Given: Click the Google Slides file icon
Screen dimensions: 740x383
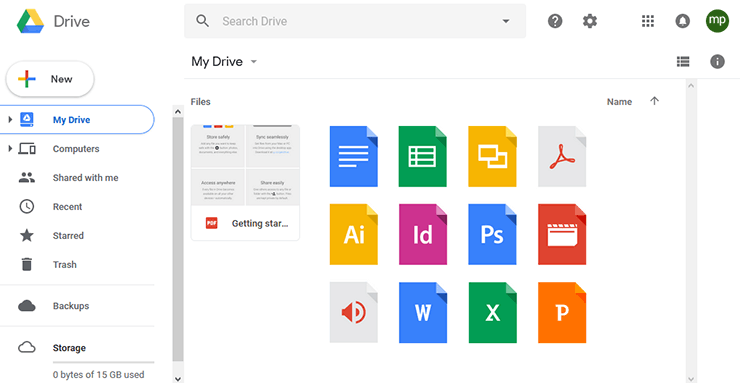Looking at the screenshot, I should 492,156.
